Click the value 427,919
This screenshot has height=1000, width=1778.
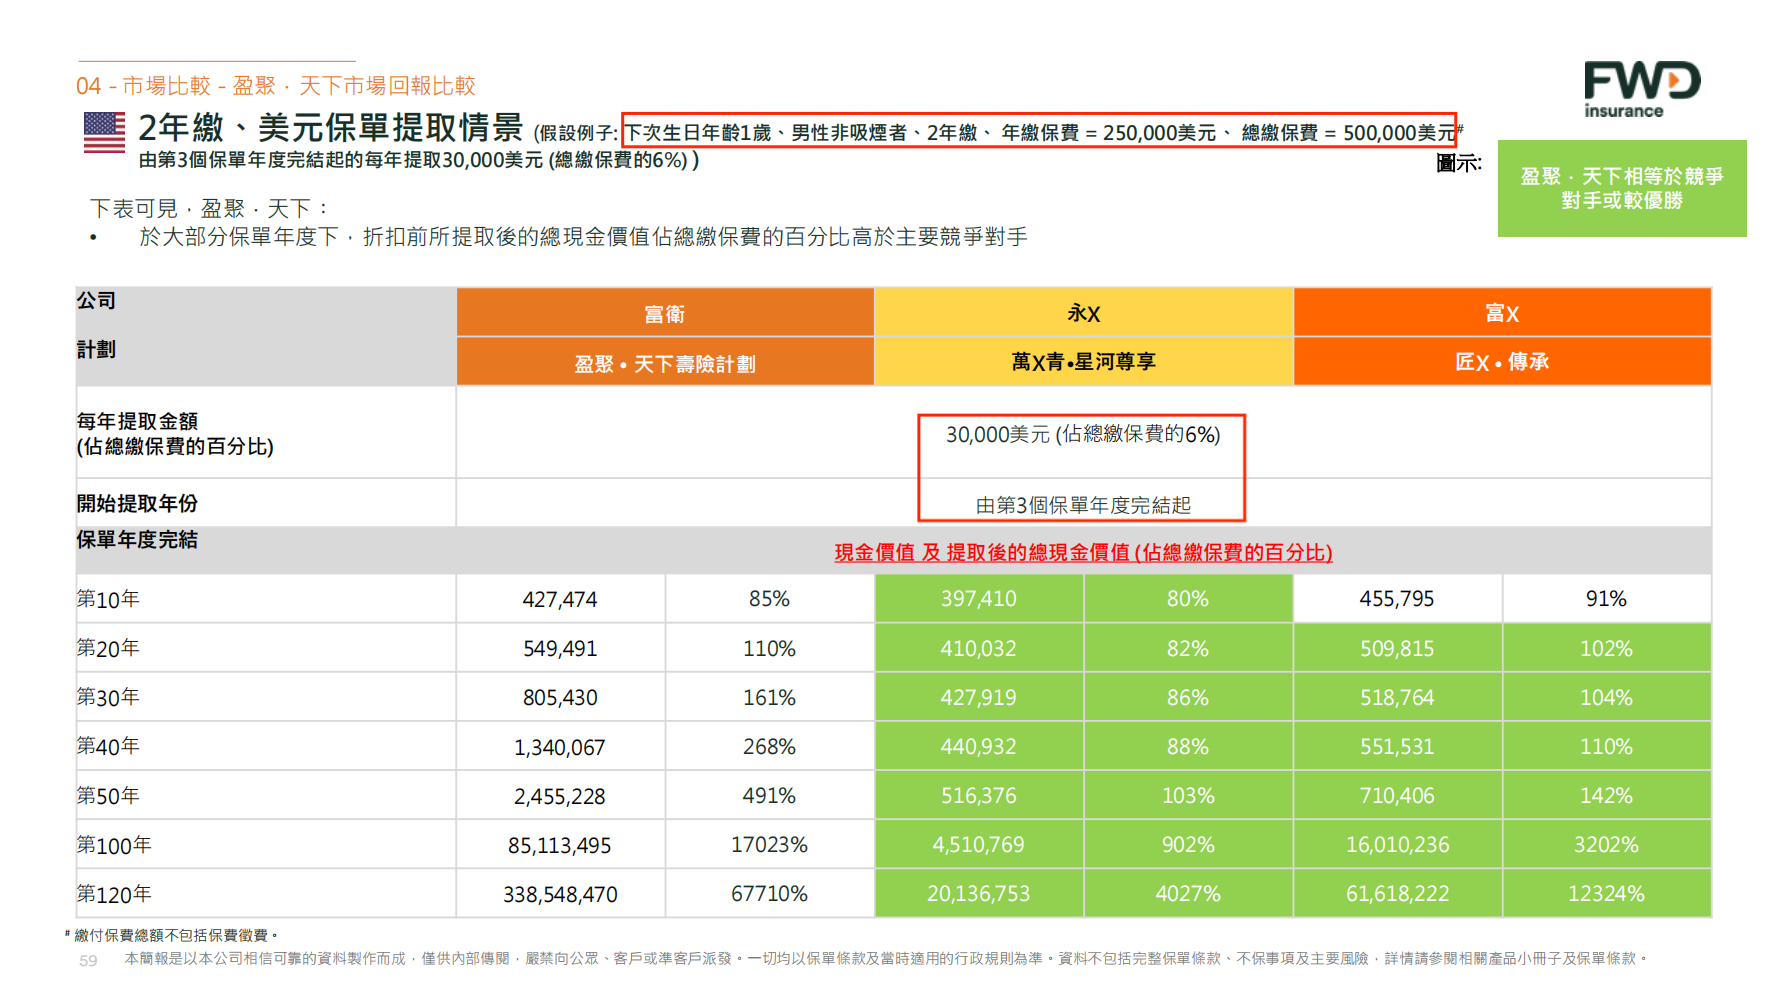(x=978, y=697)
